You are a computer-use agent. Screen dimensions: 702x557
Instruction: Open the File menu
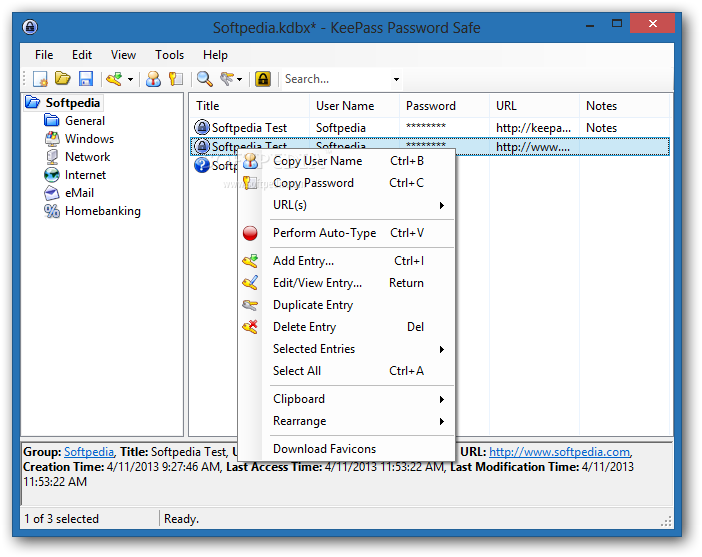click(x=44, y=55)
